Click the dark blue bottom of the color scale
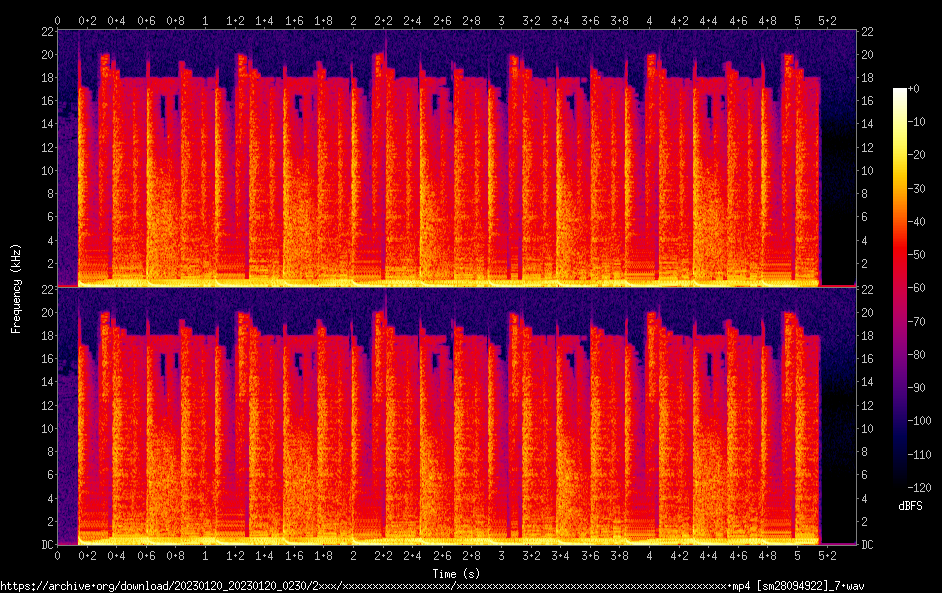Image resolution: width=942 pixels, height=593 pixels. [900, 482]
